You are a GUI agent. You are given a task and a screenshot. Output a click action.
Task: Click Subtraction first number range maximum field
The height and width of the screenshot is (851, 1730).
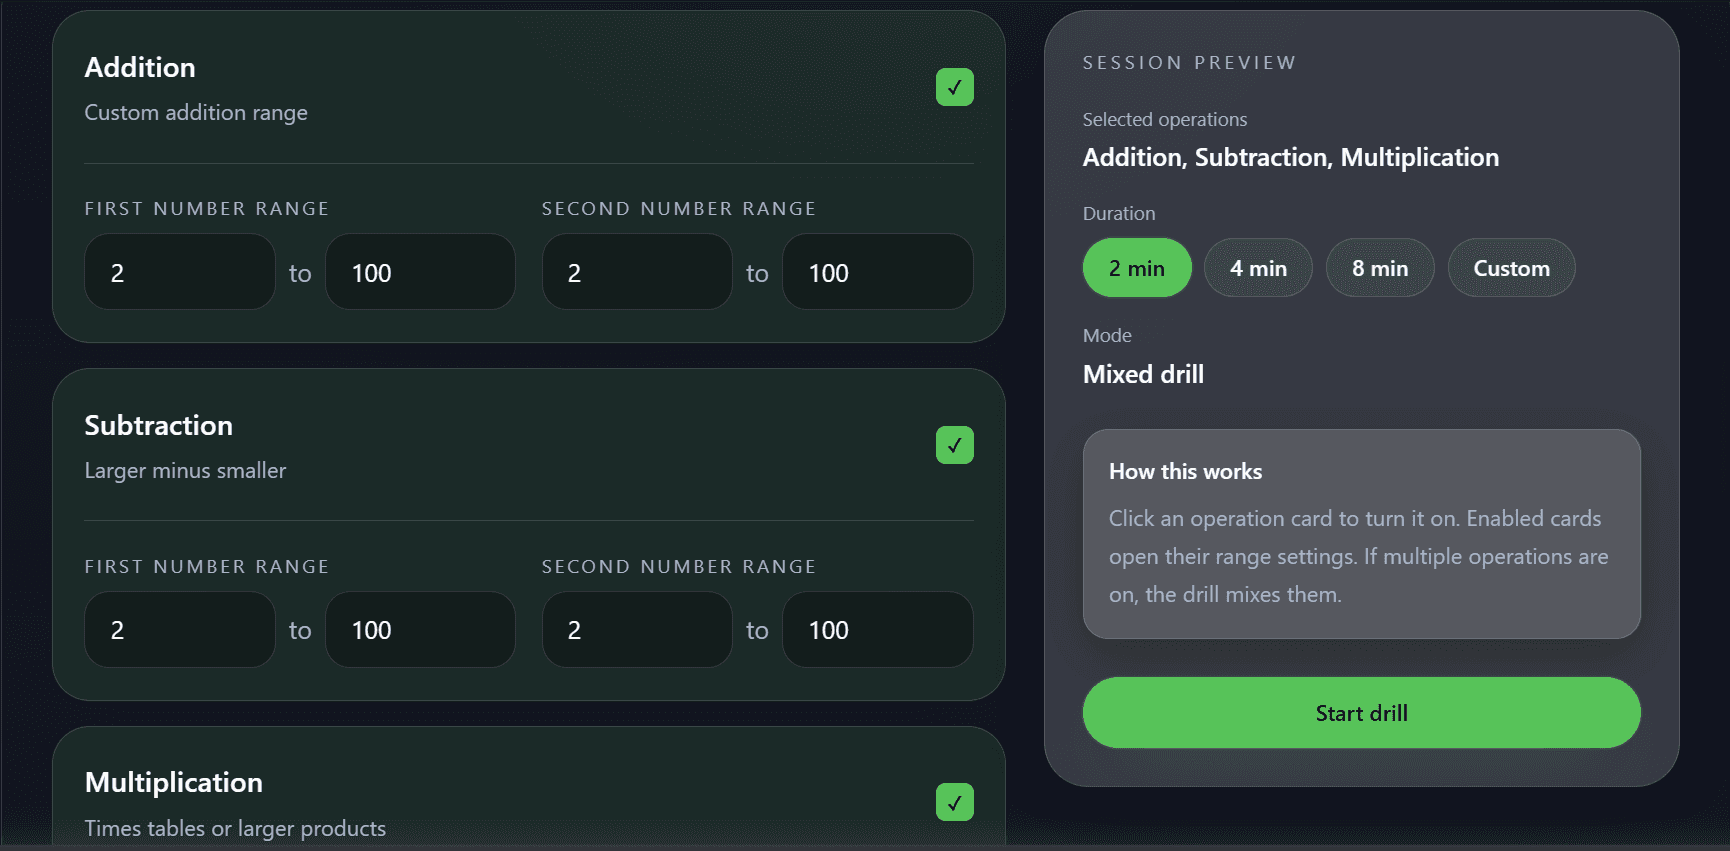pos(420,630)
